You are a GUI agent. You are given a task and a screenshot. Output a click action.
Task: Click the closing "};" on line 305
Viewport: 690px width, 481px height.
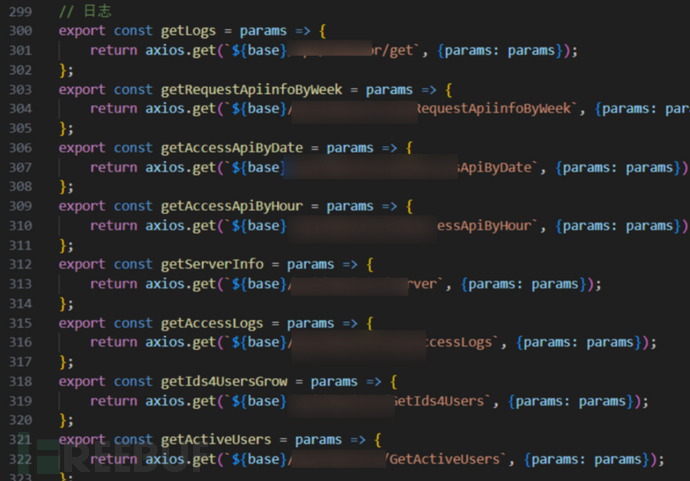[x=66, y=129]
